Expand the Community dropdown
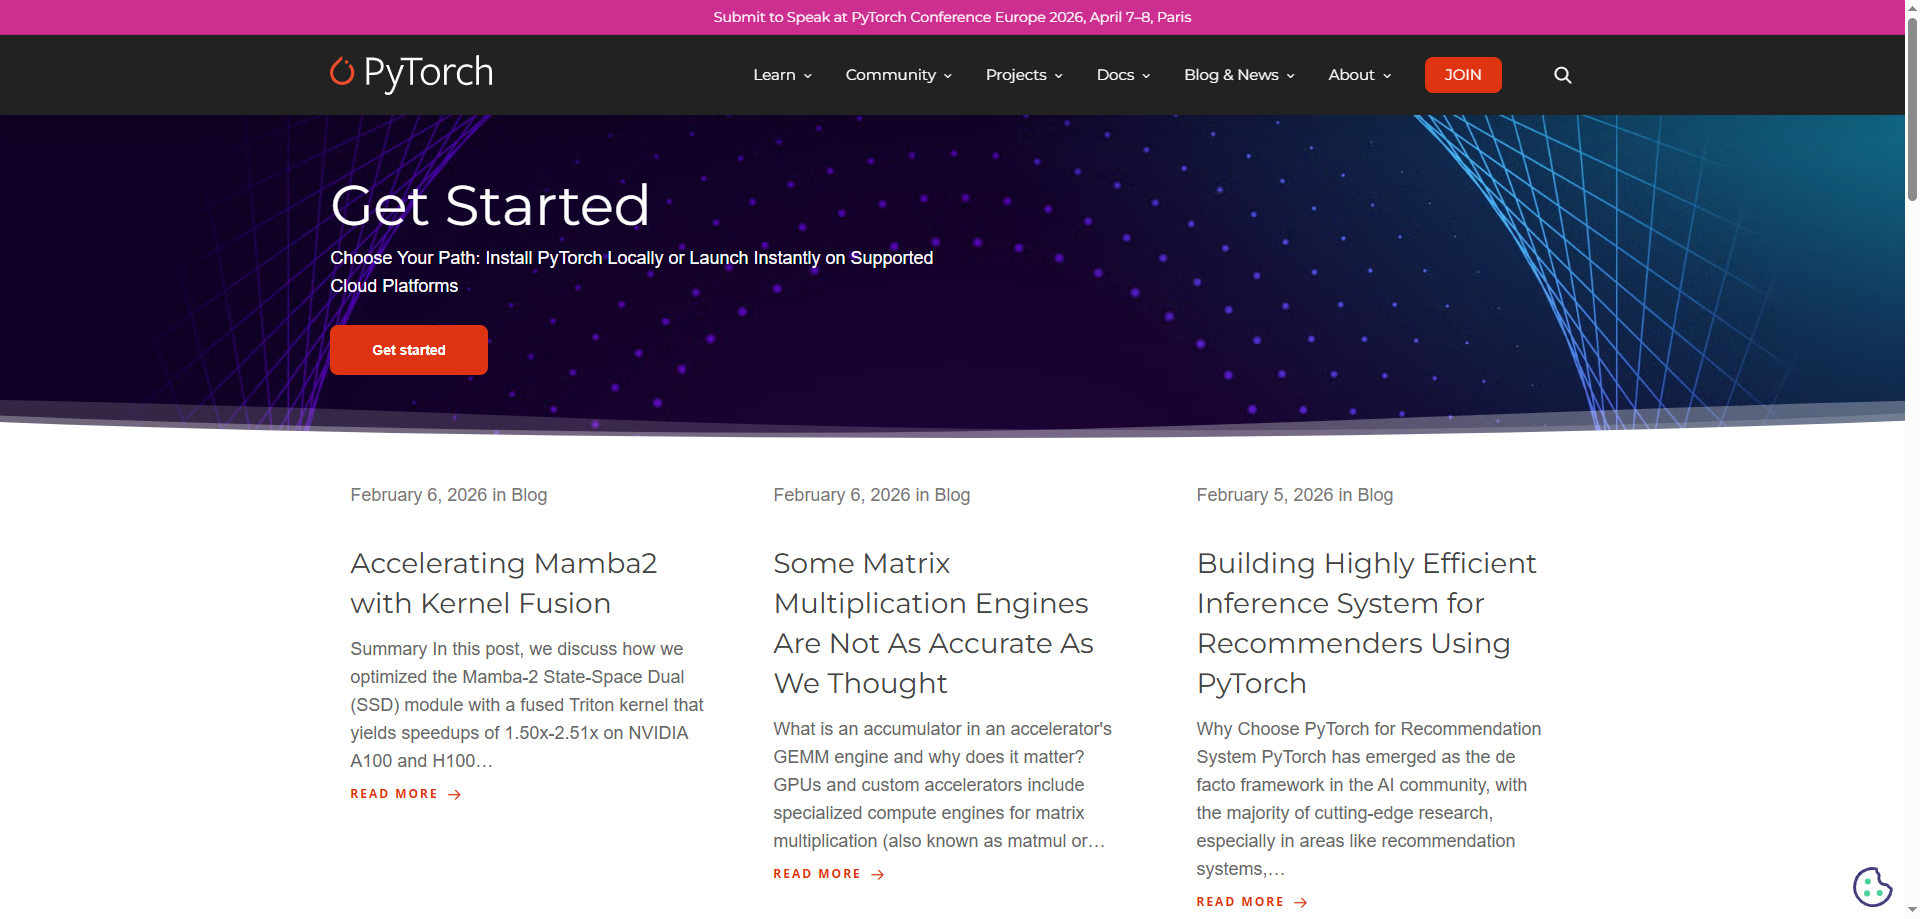This screenshot has height=919, width=1920. pos(897,74)
